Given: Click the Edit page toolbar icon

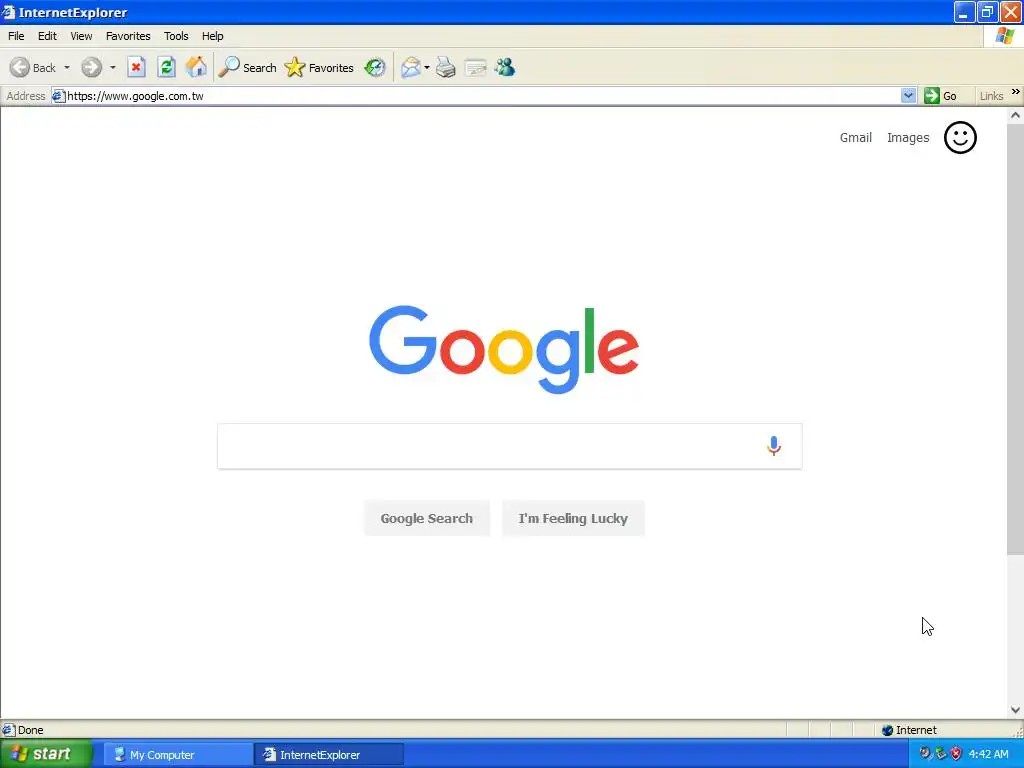Looking at the screenshot, I should pyautogui.click(x=475, y=67).
